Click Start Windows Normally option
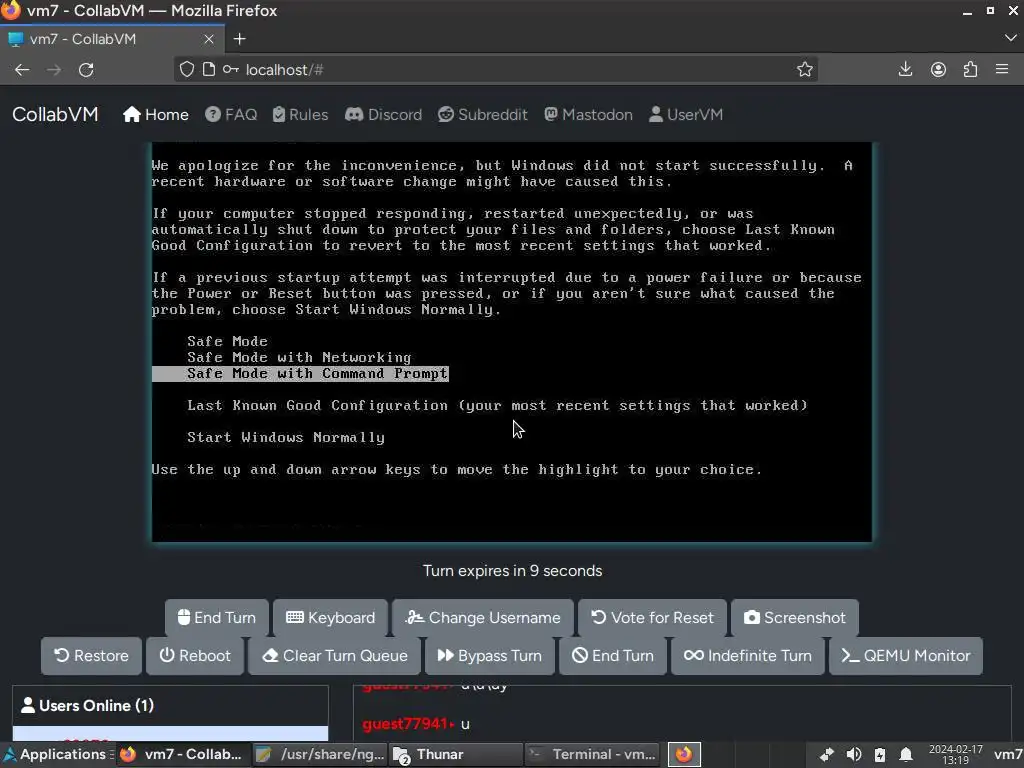 (286, 438)
